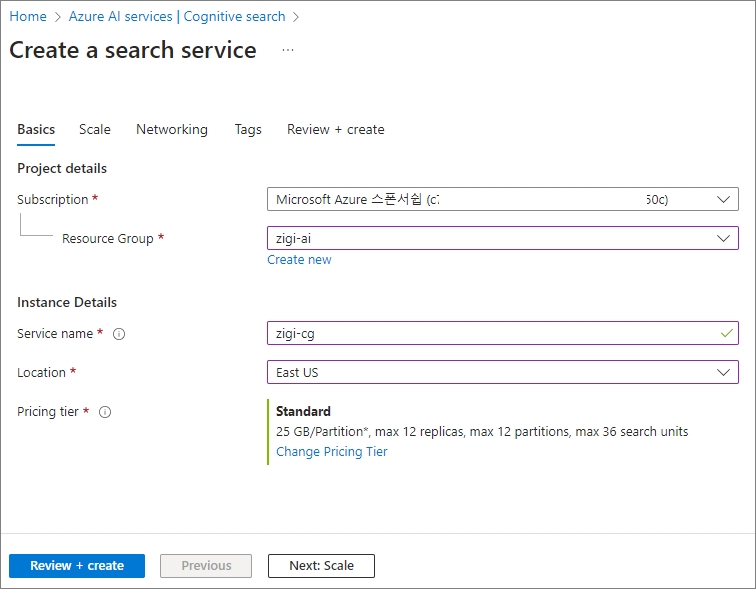Click the Create new resource group link
The height and width of the screenshot is (589, 756).
(299, 260)
